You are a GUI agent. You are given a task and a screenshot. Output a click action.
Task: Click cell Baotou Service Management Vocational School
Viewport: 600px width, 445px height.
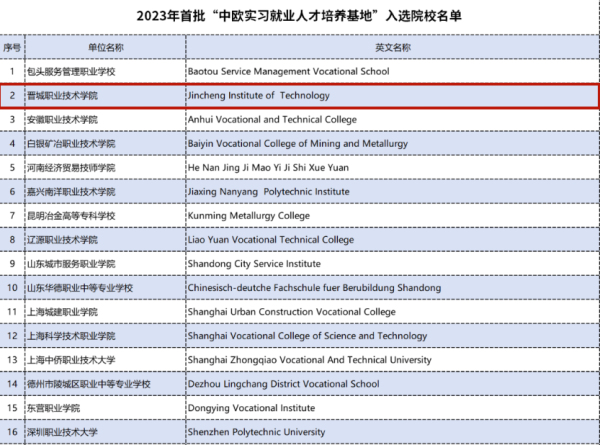pos(393,72)
